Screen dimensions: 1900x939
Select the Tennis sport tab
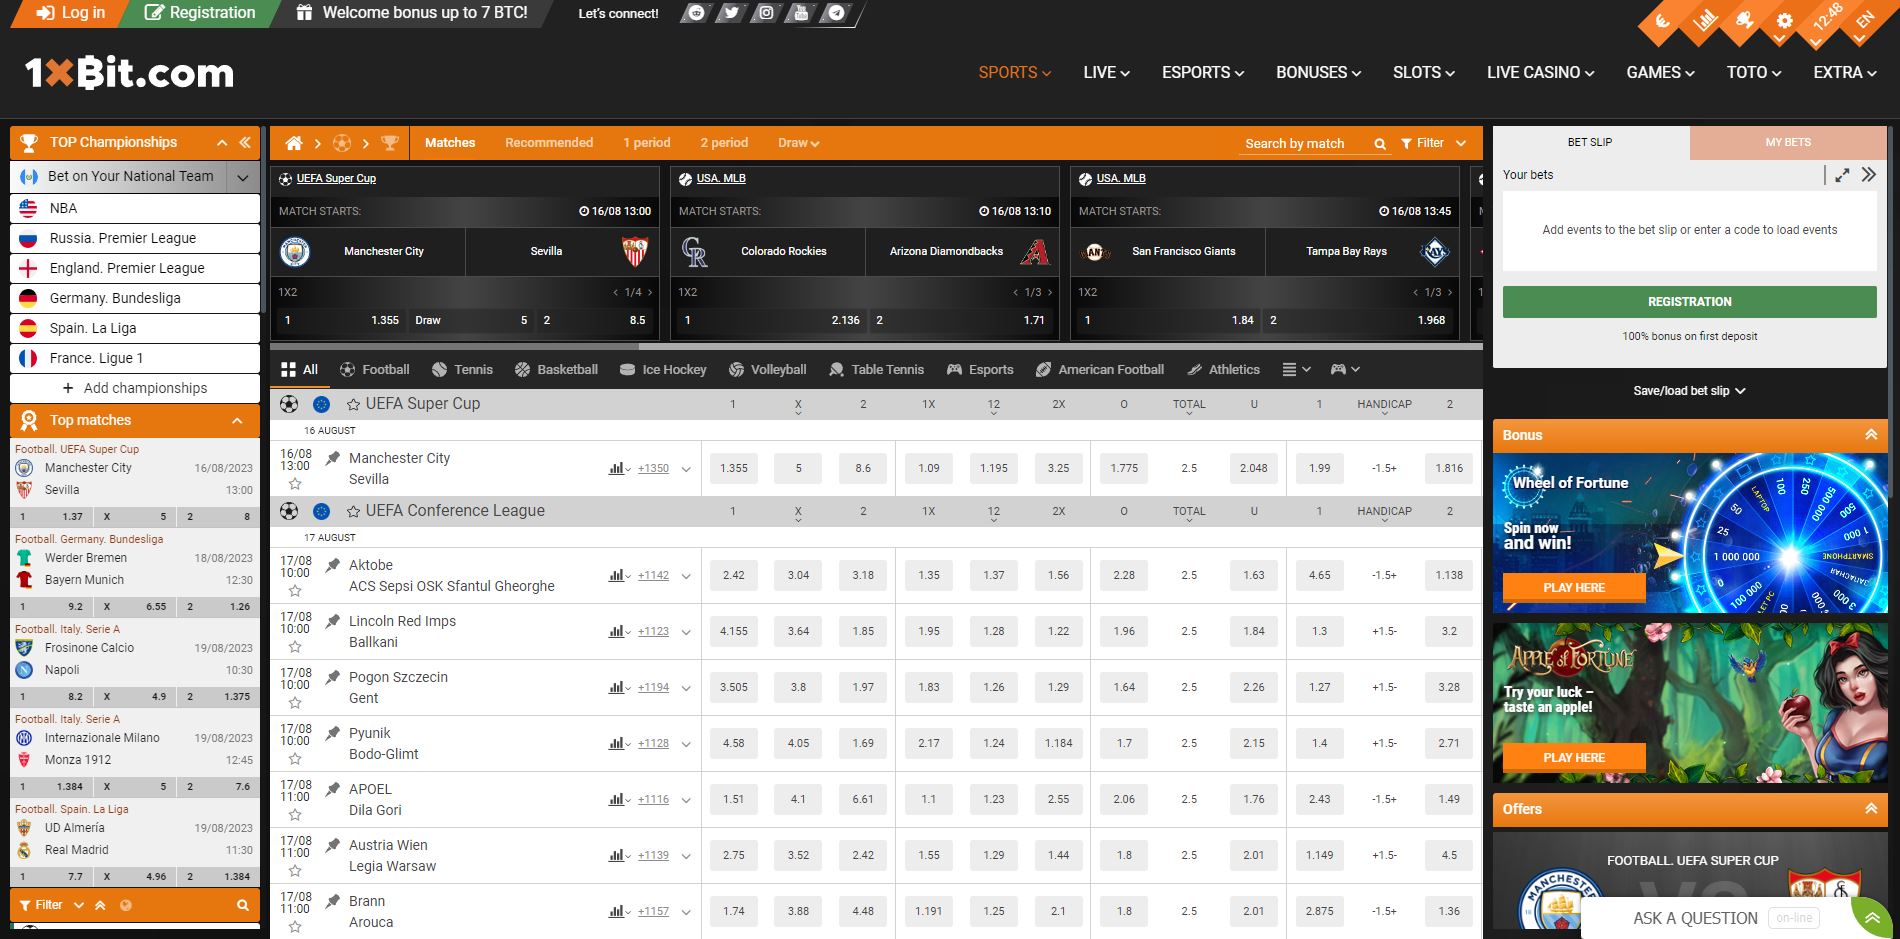point(462,370)
